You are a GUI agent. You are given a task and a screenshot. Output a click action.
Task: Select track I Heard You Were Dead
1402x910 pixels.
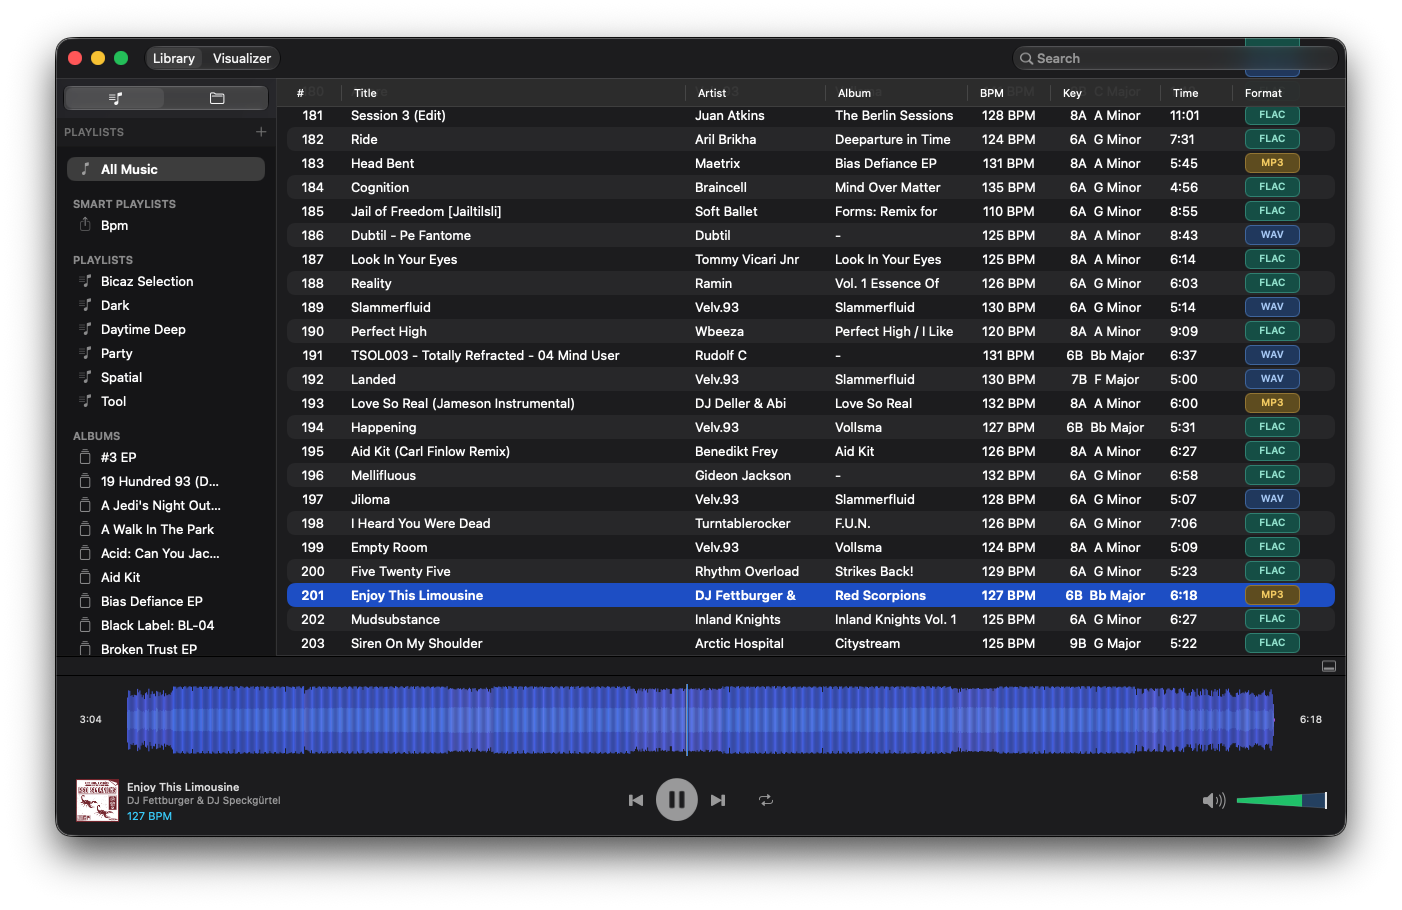pyautogui.click(x=810, y=524)
